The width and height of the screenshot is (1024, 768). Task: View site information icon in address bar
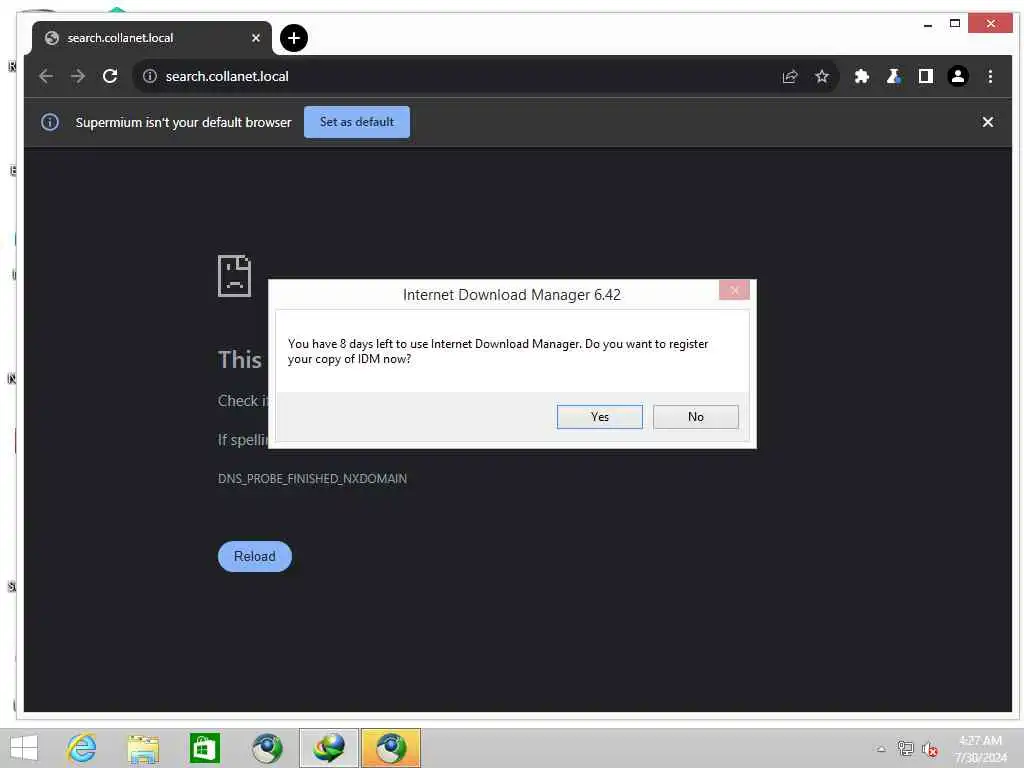click(x=150, y=76)
